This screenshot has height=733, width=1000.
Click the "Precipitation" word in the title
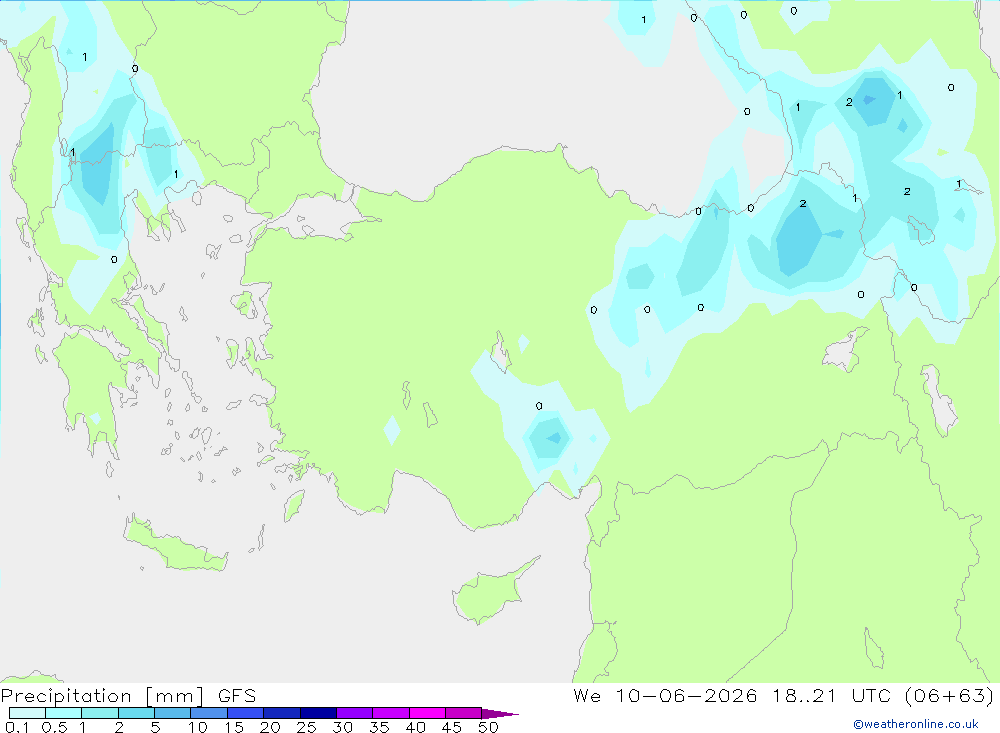point(66,696)
